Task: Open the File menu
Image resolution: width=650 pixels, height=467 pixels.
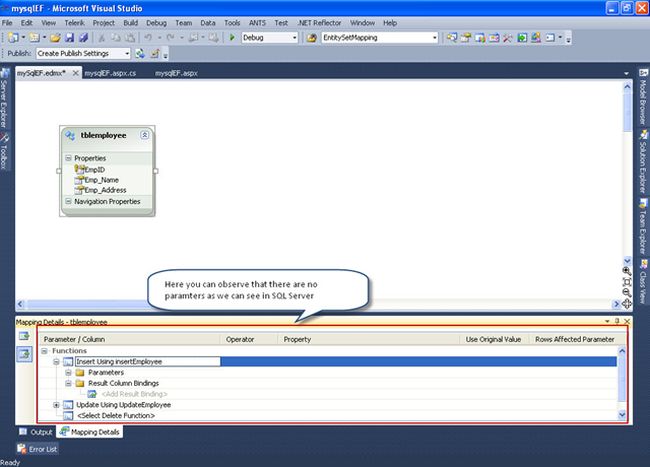Action: coord(7,23)
